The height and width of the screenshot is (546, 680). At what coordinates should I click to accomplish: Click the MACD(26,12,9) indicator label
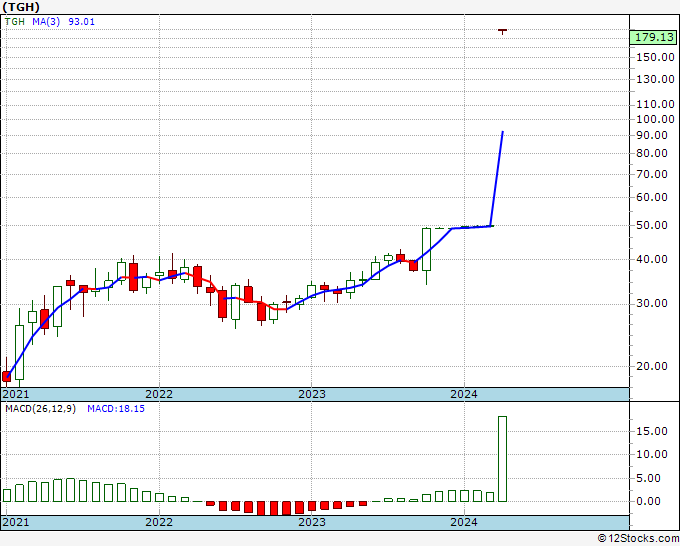[40, 409]
